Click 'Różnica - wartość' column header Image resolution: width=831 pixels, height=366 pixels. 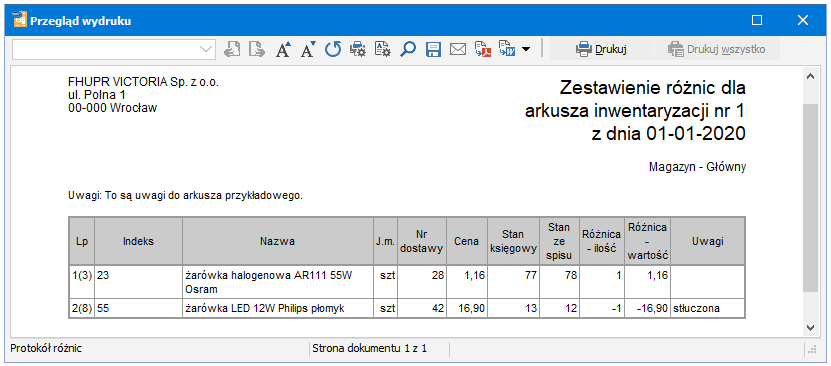coord(647,241)
